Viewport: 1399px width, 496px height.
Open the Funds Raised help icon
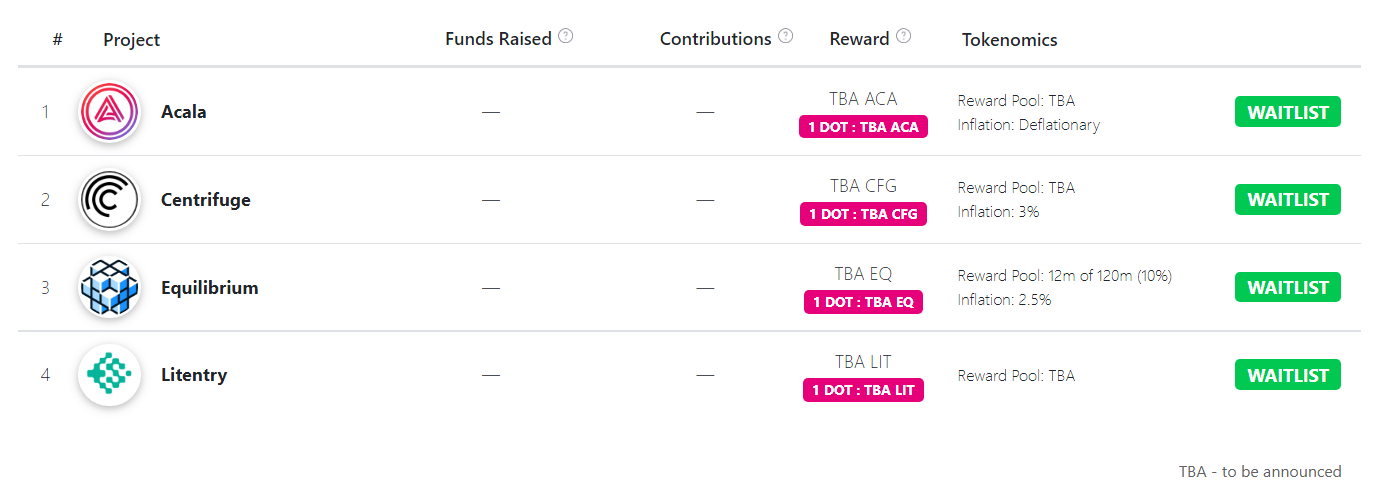click(566, 36)
